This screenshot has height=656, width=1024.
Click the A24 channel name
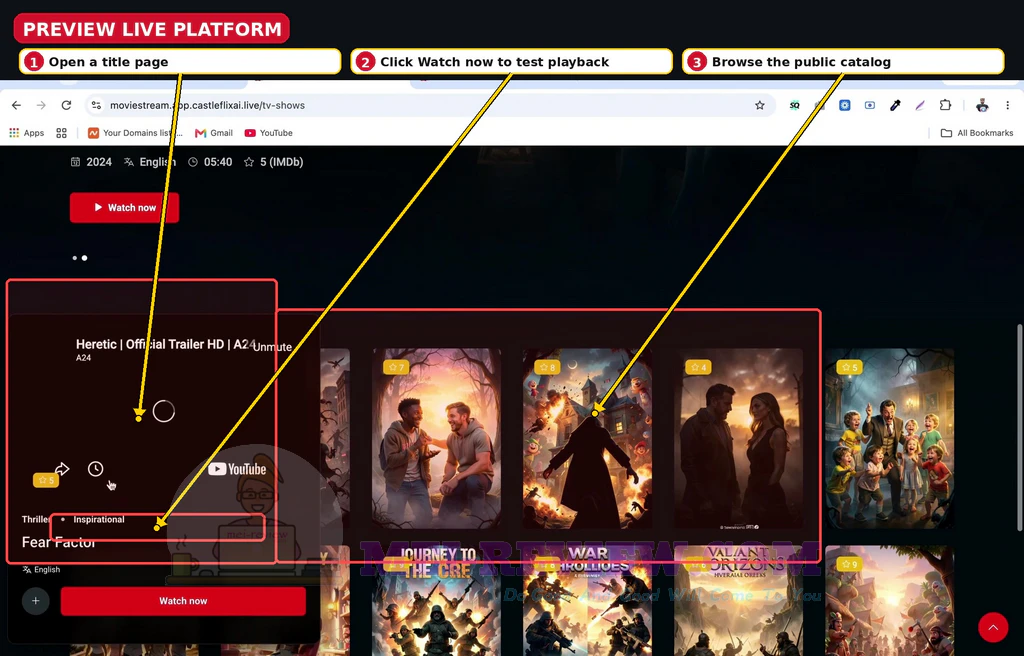[x=83, y=358]
